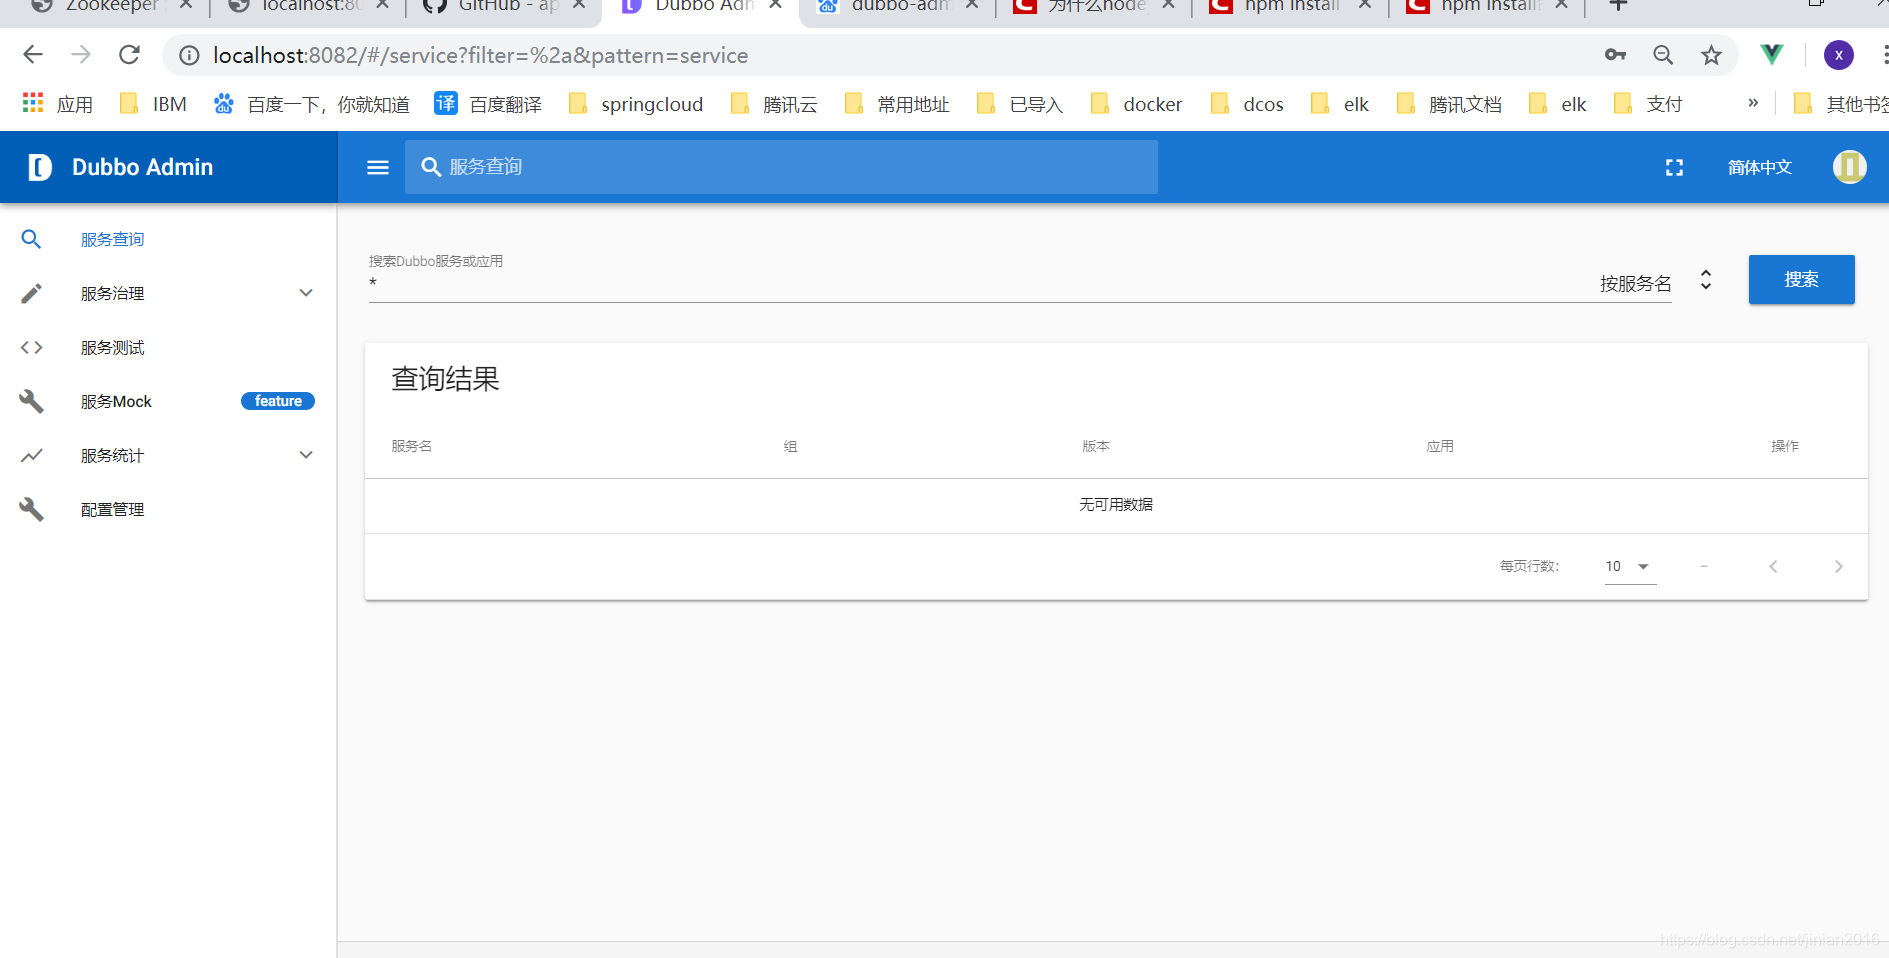
Task: Open the docker bookmark folder
Action: coord(1136,104)
